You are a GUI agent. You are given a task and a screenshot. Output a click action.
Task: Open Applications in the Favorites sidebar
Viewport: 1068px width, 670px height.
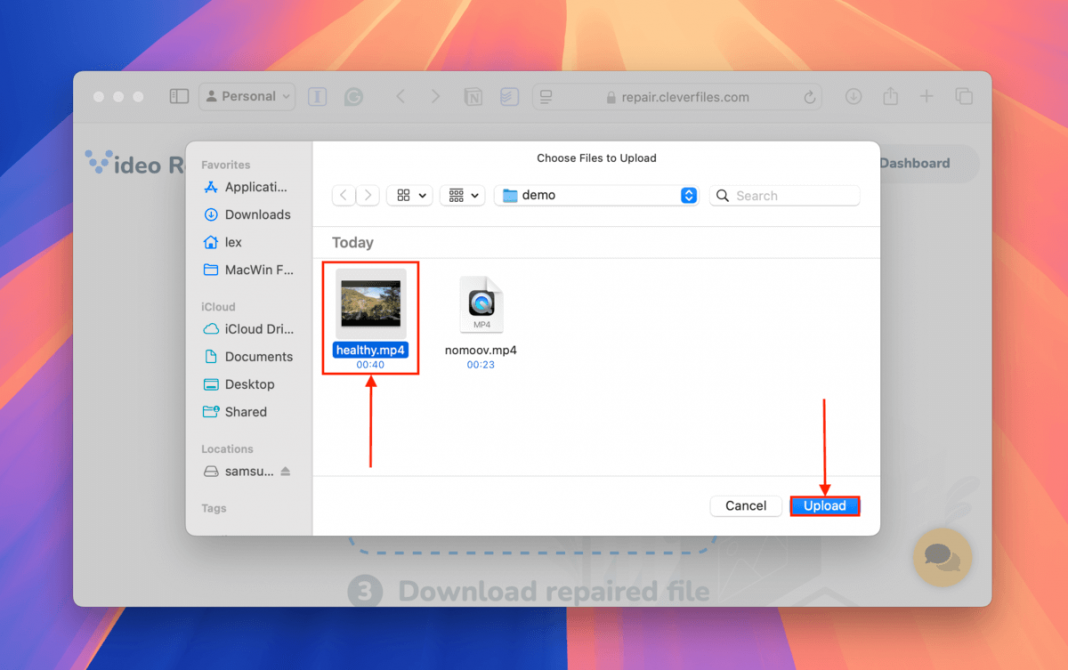[255, 187]
